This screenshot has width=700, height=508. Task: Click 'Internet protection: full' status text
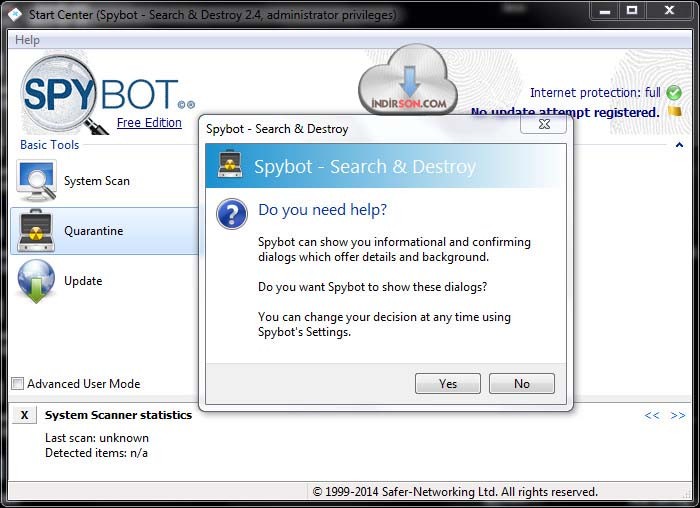tap(595, 92)
